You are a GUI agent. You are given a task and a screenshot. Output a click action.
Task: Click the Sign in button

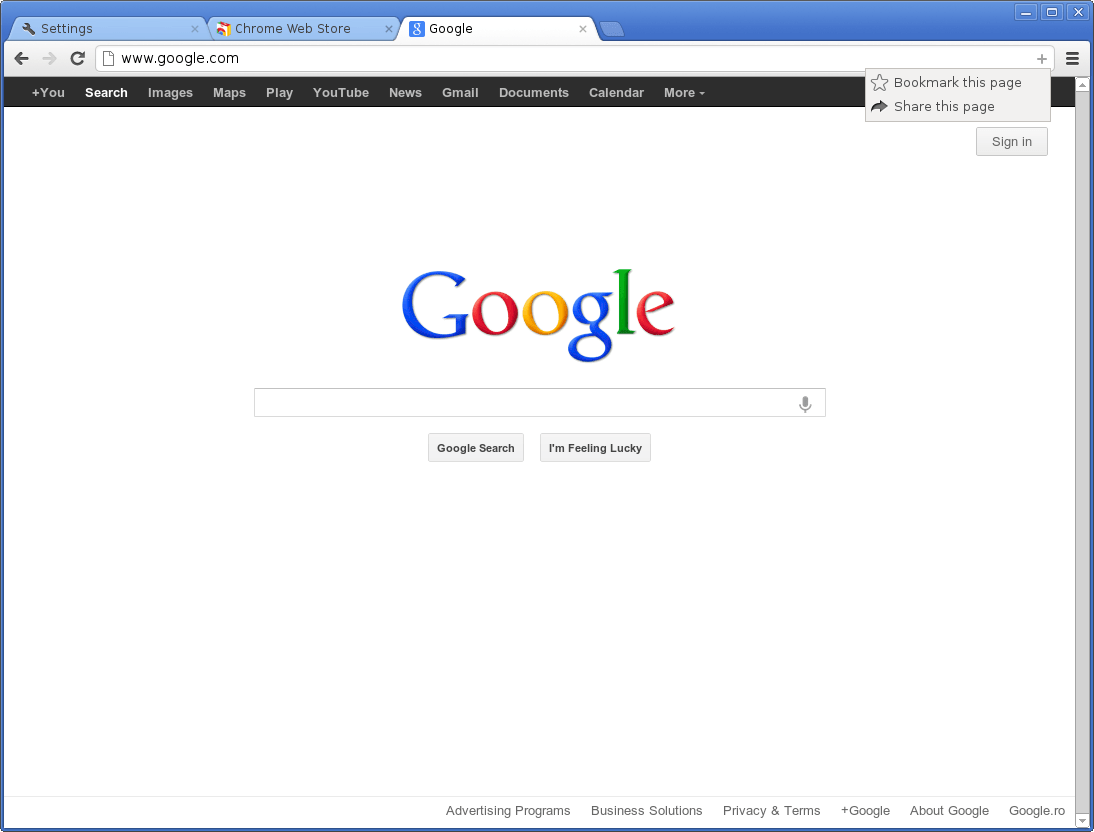coord(1012,142)
